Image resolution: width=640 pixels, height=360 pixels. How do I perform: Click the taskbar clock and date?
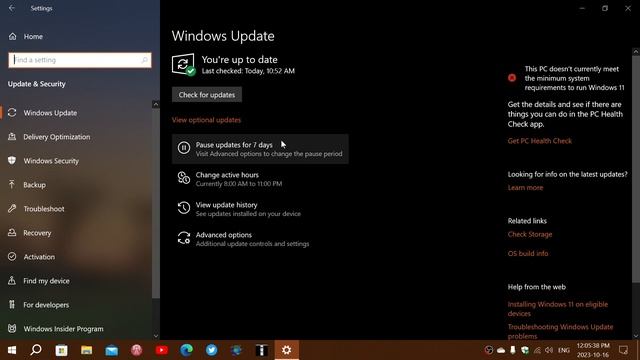593,350
